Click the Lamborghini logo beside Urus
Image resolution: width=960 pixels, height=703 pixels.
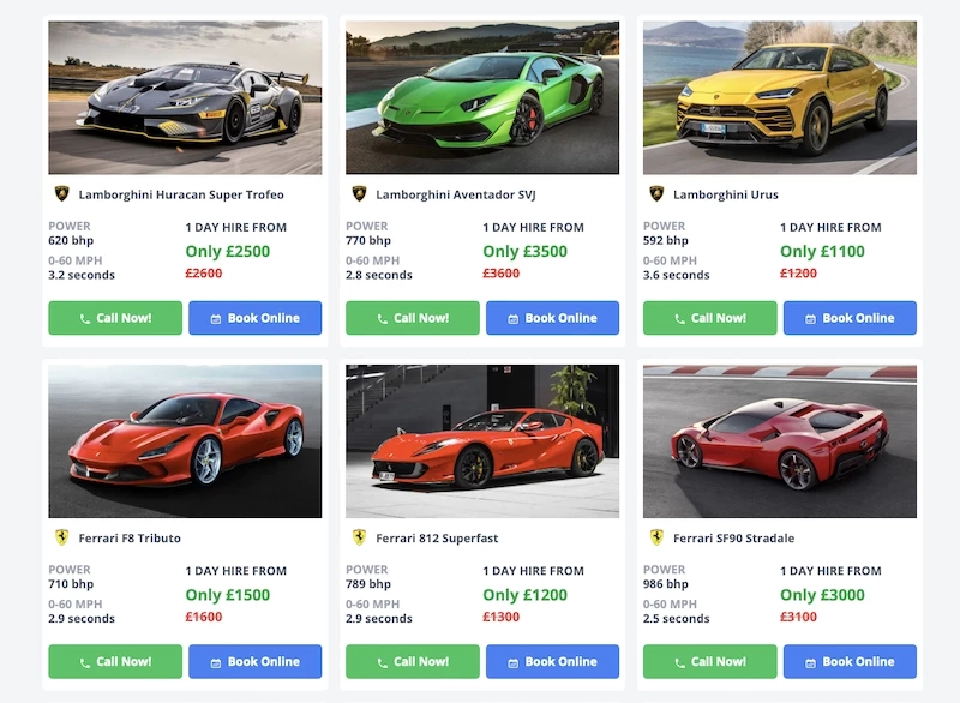[x=656, y=194]
